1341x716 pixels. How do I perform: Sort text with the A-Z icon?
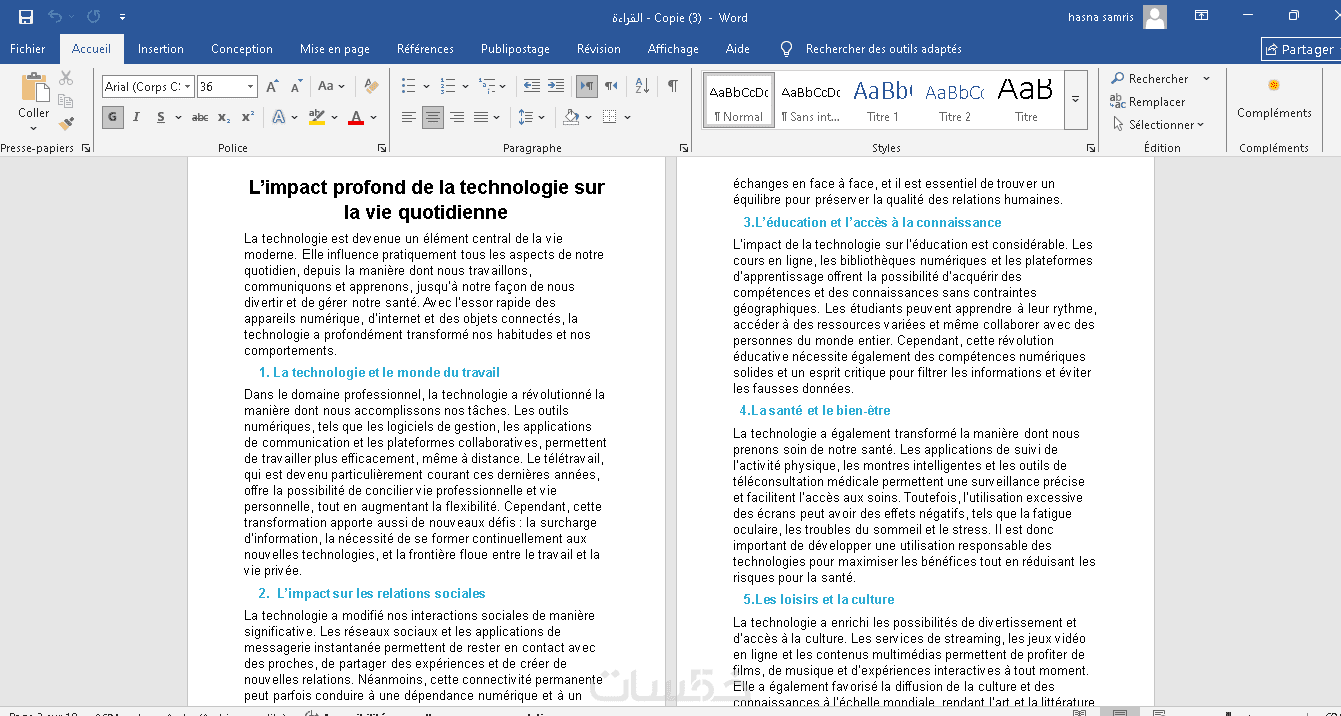tap(642, 86)
